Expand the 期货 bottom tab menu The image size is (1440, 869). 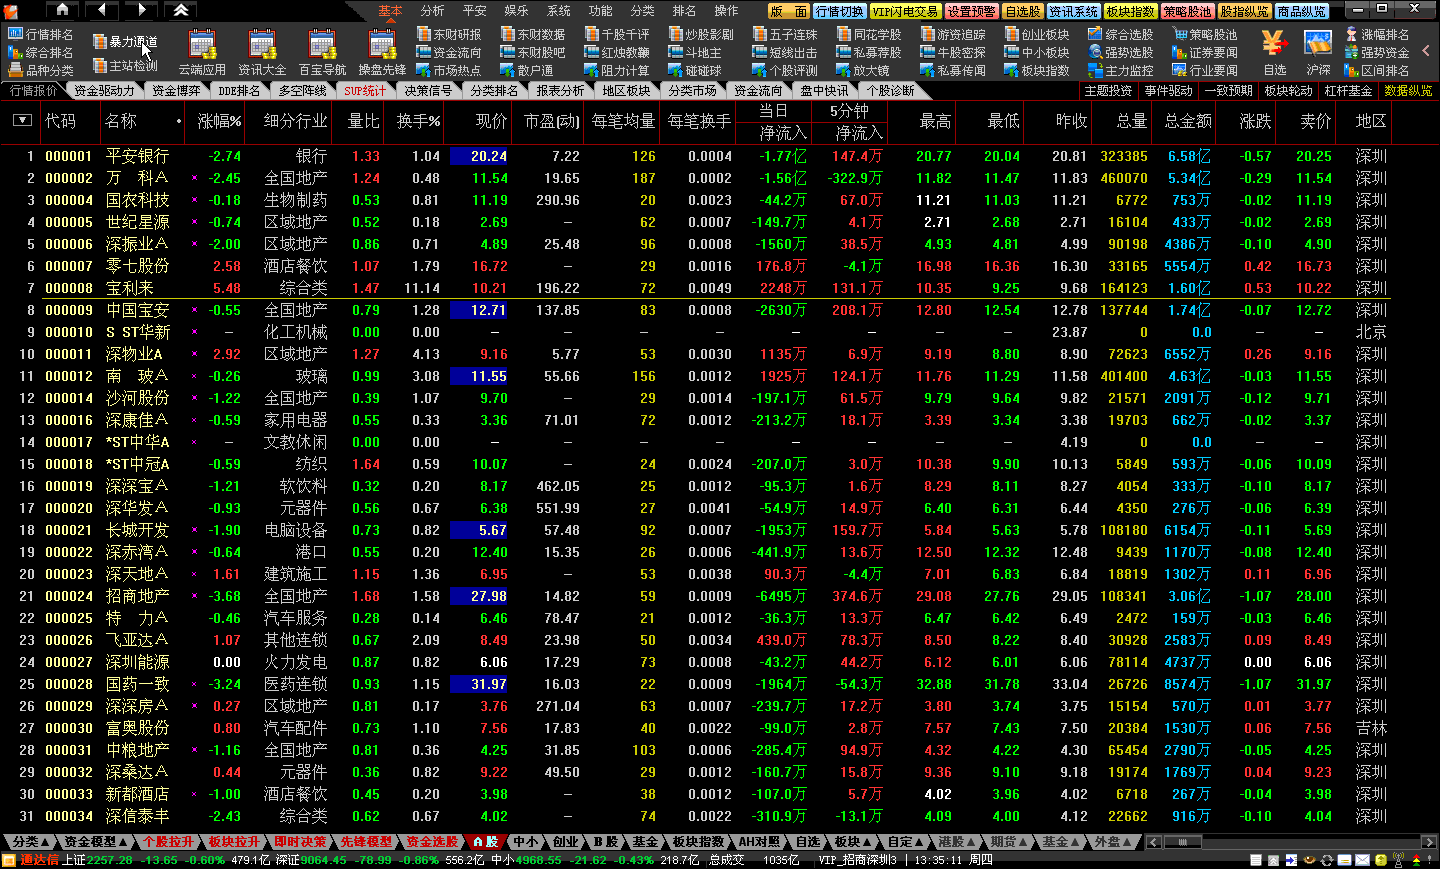click(1009, 842)
